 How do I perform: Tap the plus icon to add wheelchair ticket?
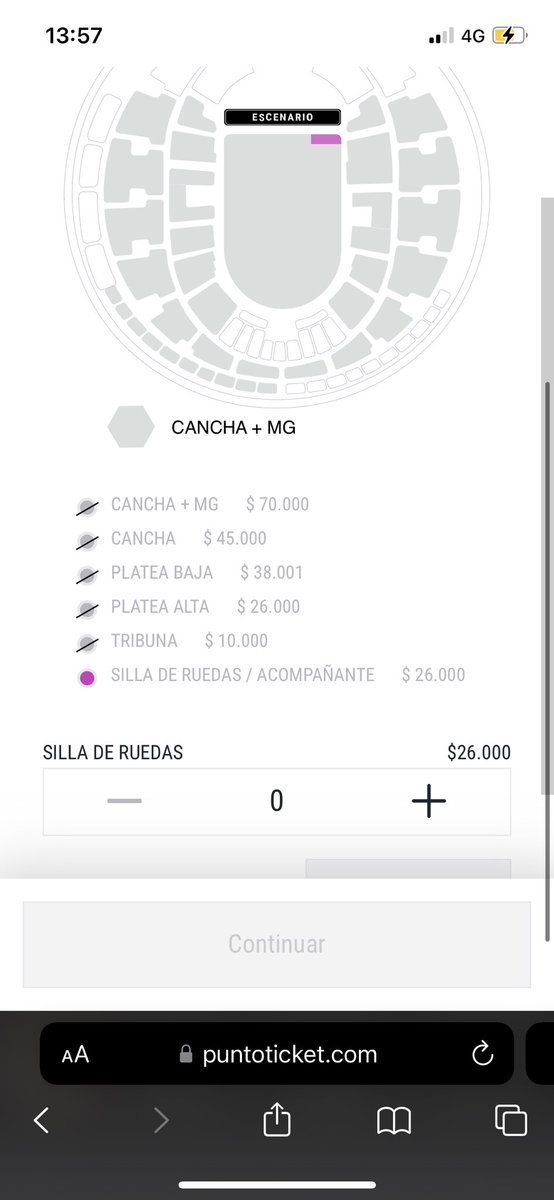pos(428,801)
